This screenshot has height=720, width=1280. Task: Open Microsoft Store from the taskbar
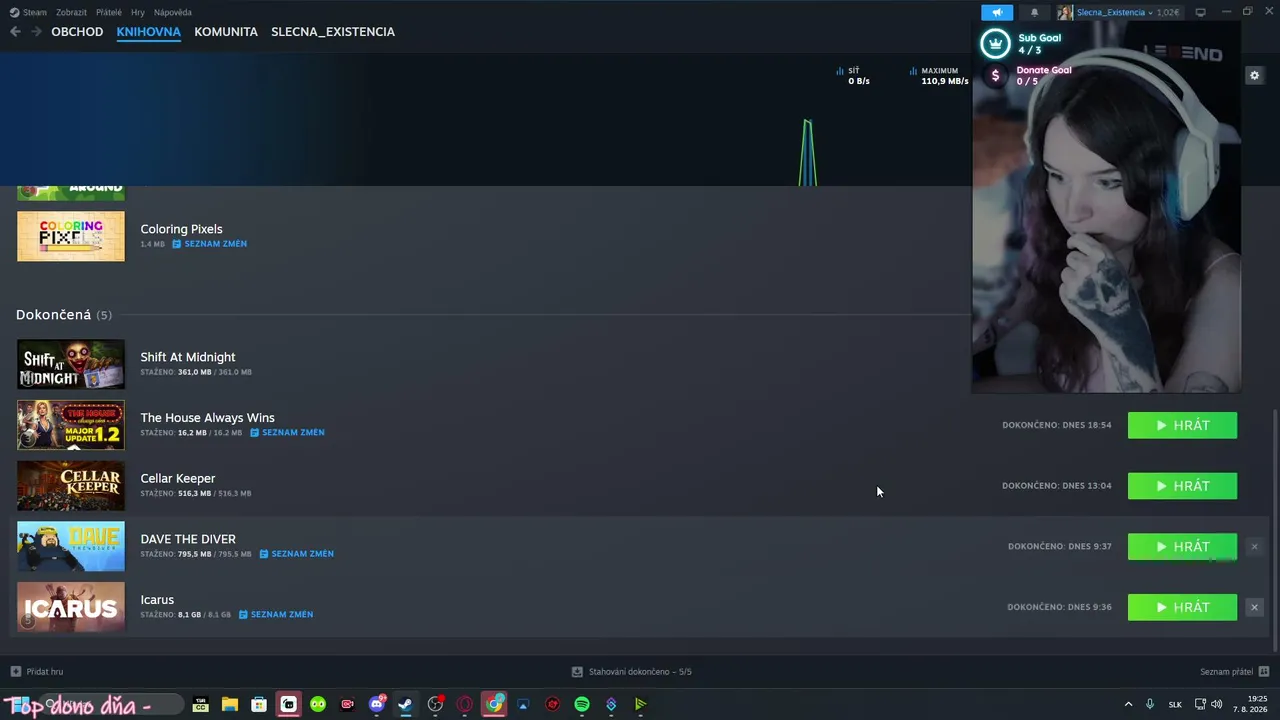(x=259, y=704)
